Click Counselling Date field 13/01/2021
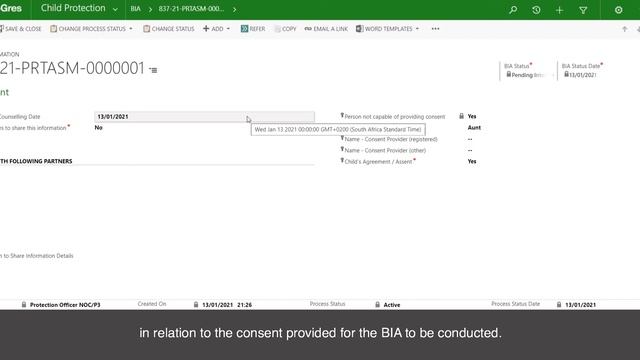Viewport: 640px width, 360px height. click(204, 117)
